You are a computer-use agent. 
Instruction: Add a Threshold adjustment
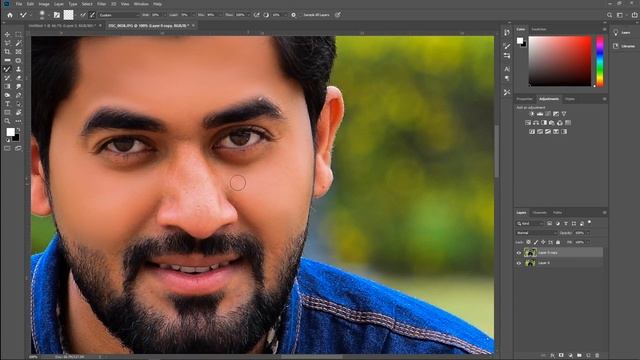click(x=548, y=131)
